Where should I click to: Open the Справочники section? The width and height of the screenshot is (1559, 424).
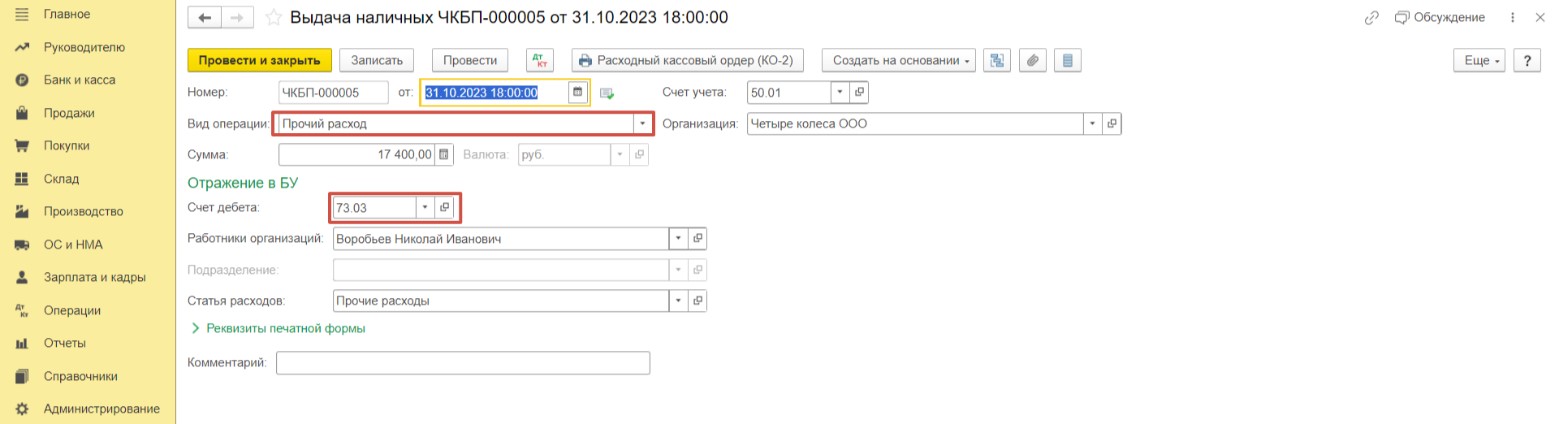[80, 377]
